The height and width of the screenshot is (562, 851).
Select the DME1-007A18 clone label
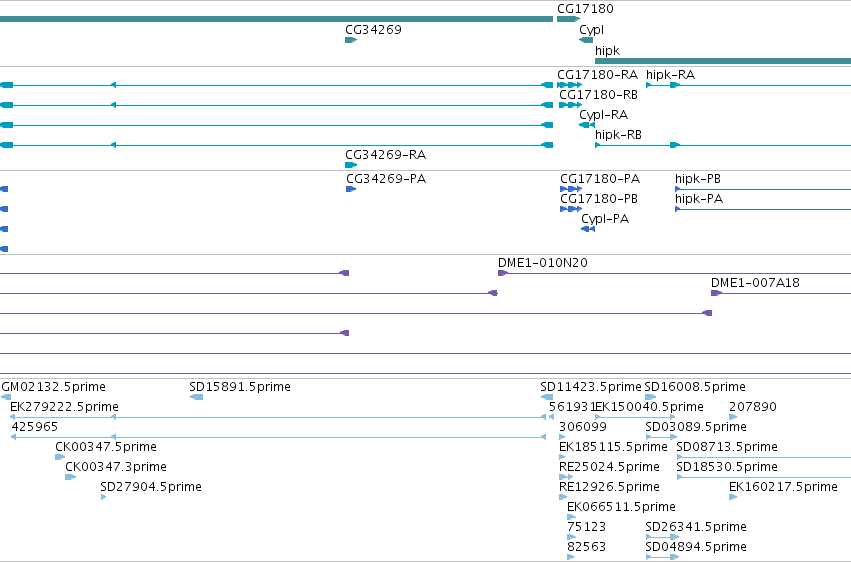(x=755, y=283)
